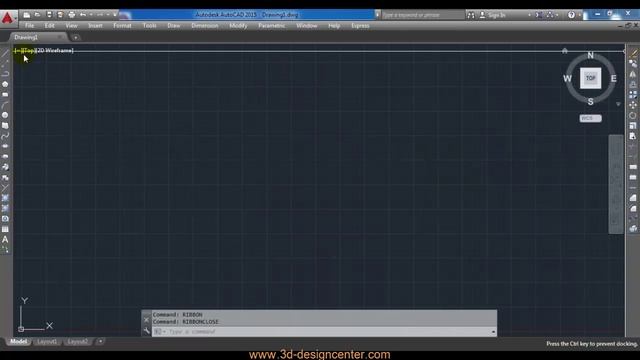Image resolution: width=640 pixels, height=360 pixels.
Task: Save the drawing using the Save icon
Action: click(x=49, y=15)
